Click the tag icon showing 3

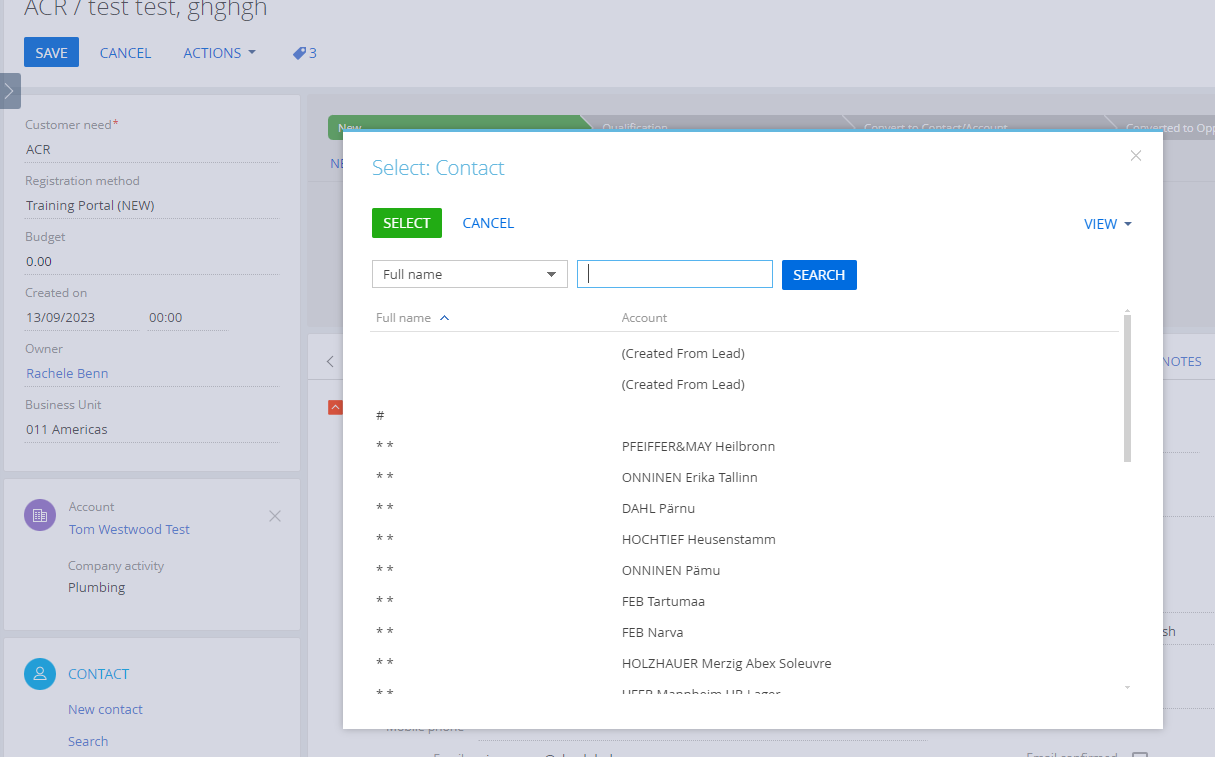[x=304, y=53]
